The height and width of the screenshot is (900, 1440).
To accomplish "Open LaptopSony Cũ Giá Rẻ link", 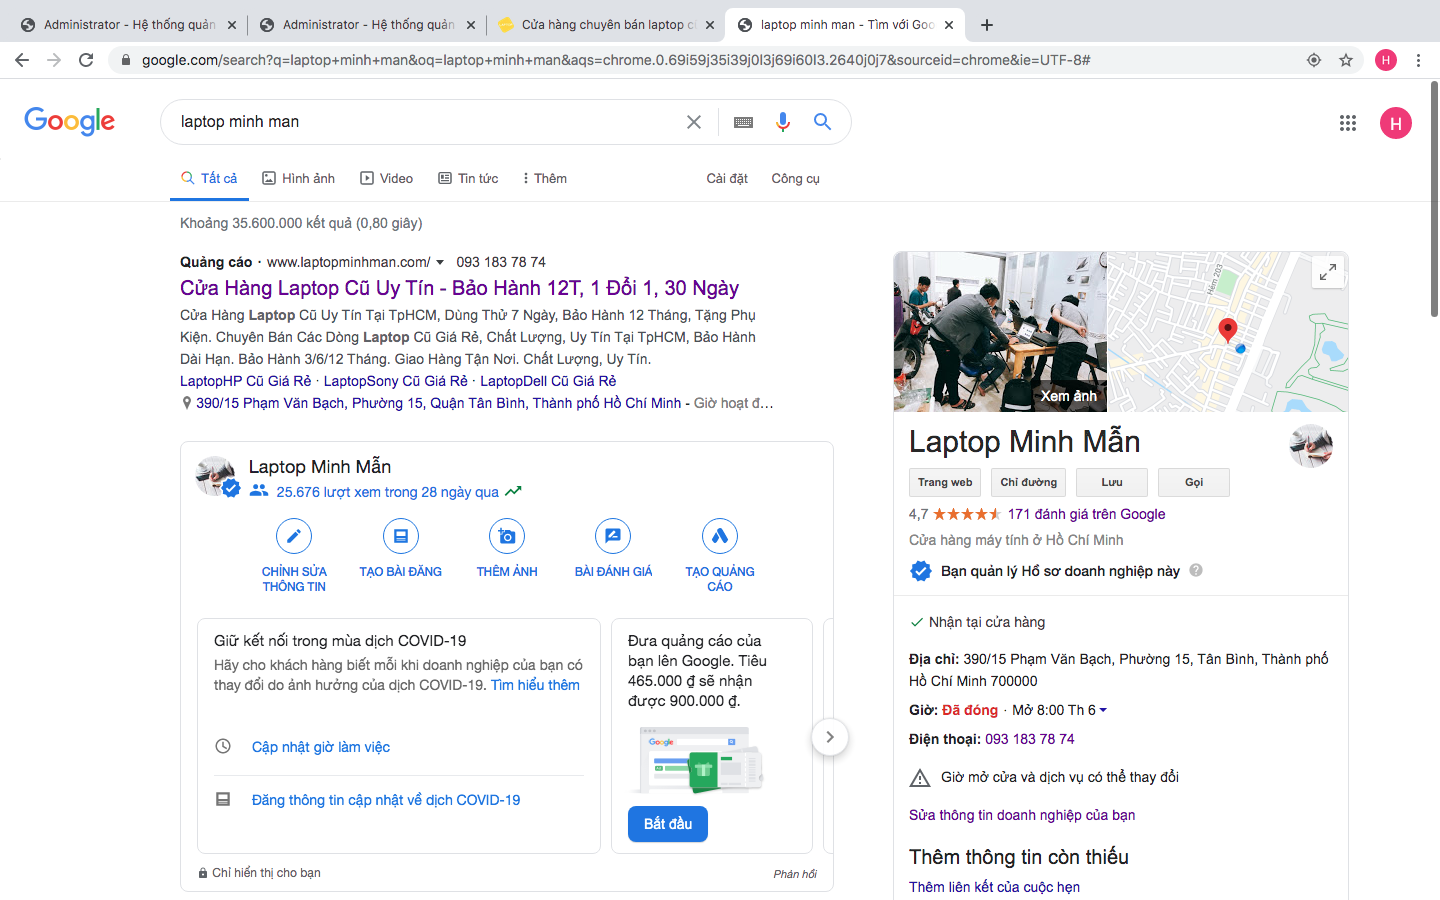I will [x=395, y=381].
